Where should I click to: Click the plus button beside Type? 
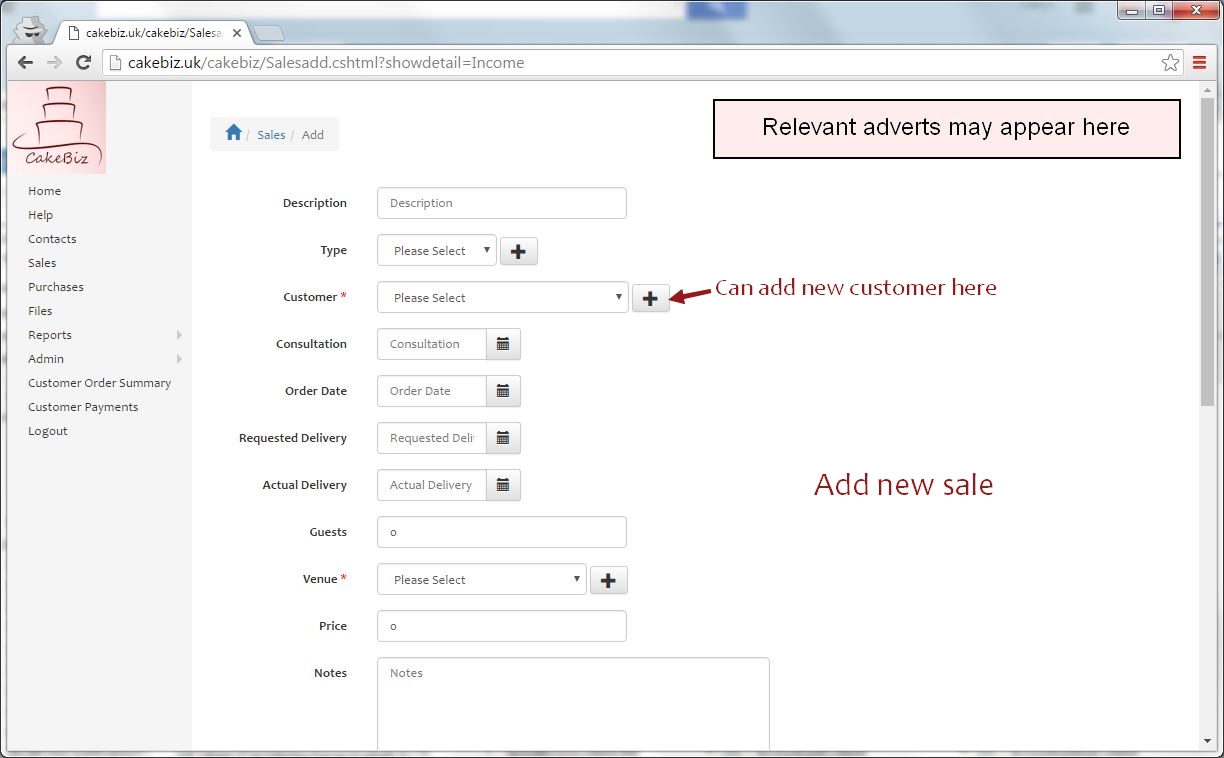coord(518,251)
